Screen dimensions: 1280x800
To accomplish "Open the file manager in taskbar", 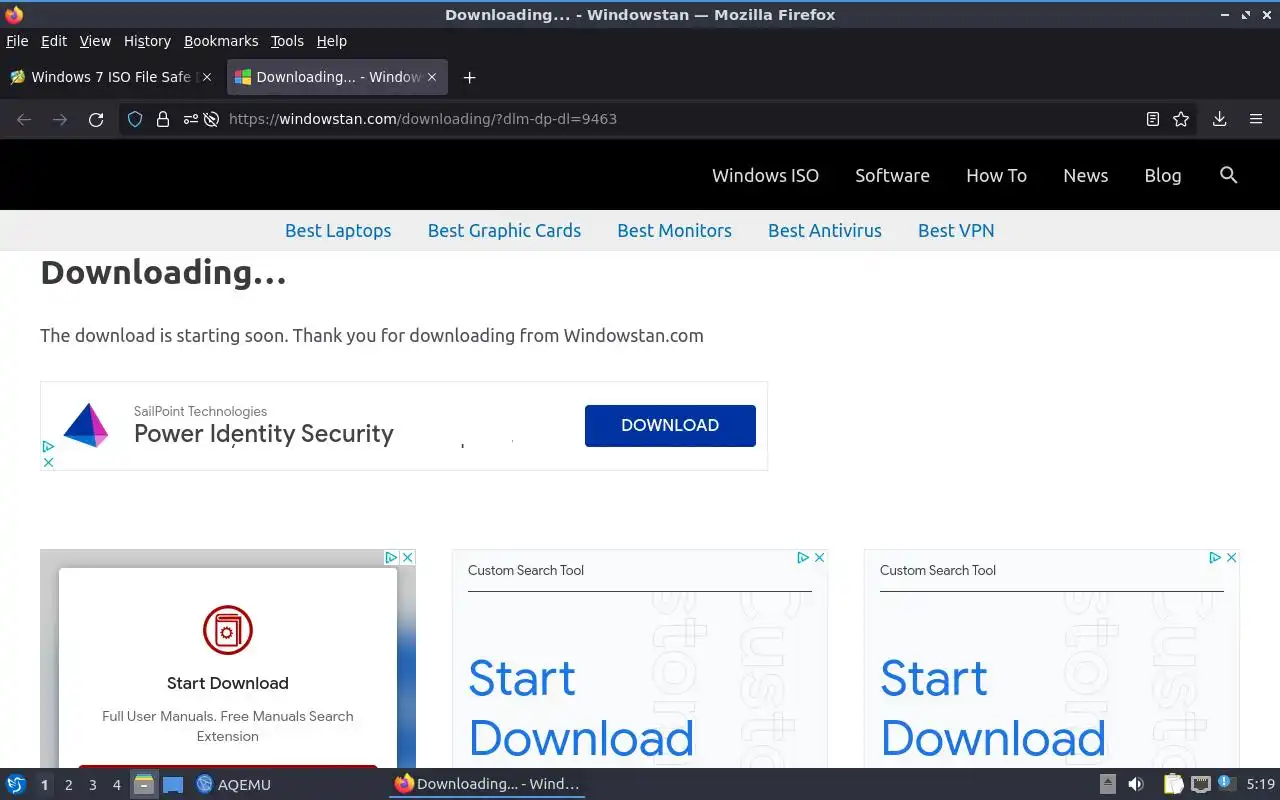I will click(144, 784).
